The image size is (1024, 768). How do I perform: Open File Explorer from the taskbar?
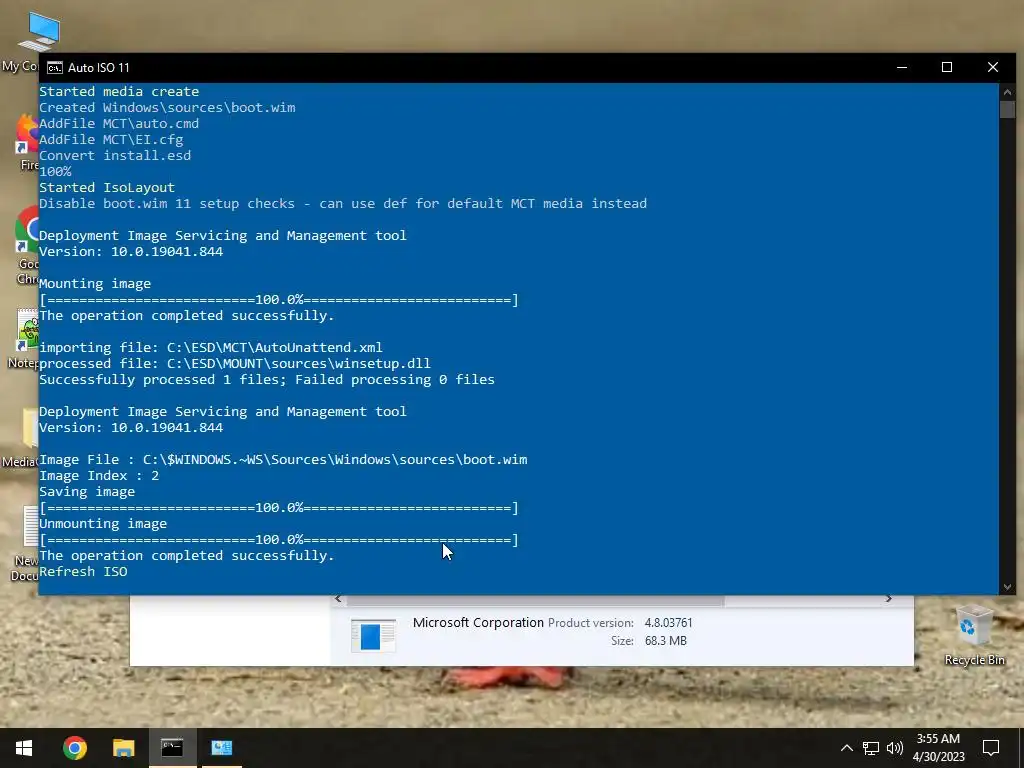pyautogui.click(x=123, y=748)
